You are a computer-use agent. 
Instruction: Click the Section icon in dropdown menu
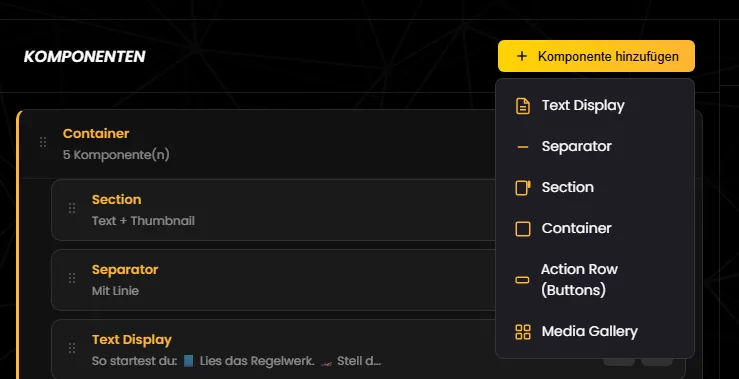point(523,188)
